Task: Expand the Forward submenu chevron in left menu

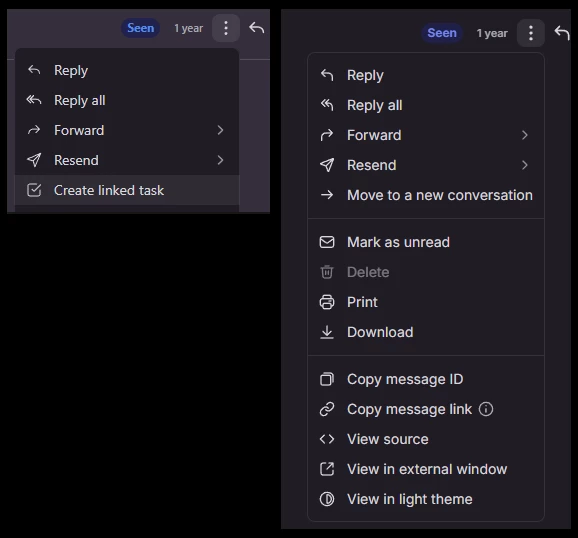Action: click(x=220, y=130)
